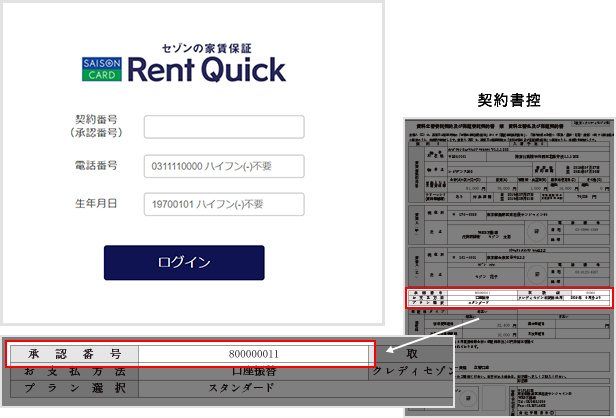Click the SAISON CARD logo icon
Image resolution: width=616 pixels, height=418 pixels.
[x=102, y=69]
